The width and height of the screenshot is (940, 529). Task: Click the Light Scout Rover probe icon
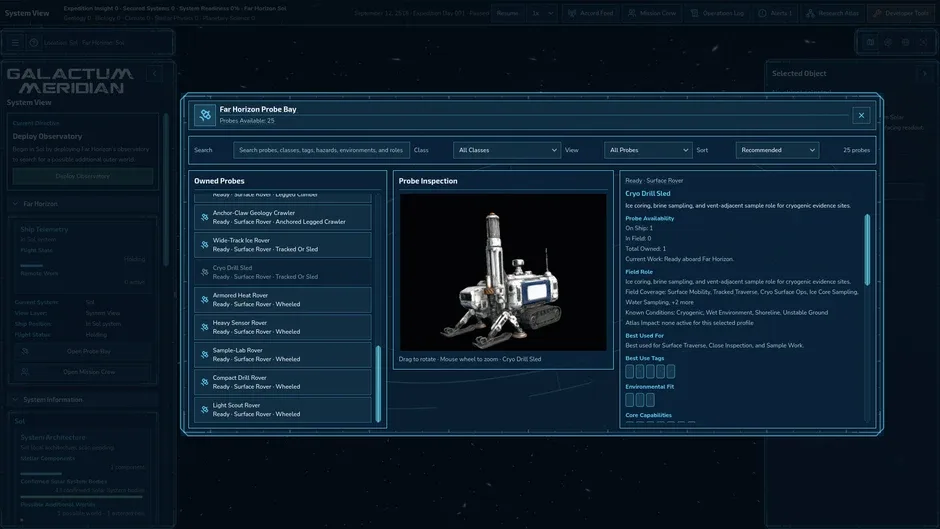coord(204,410)
